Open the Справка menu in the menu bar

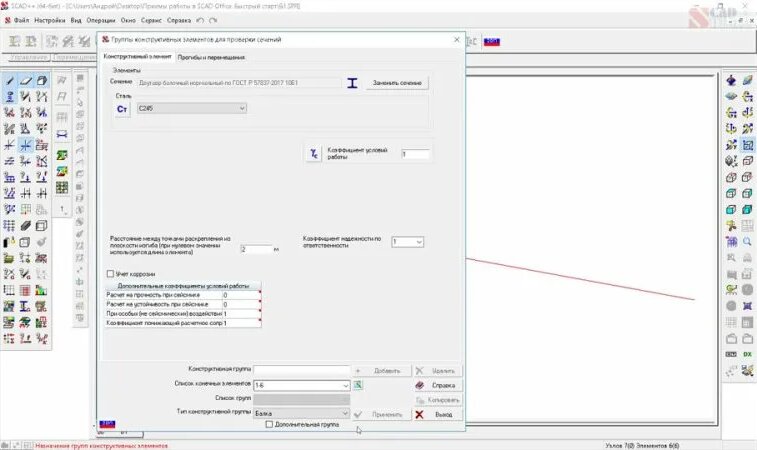179,20
